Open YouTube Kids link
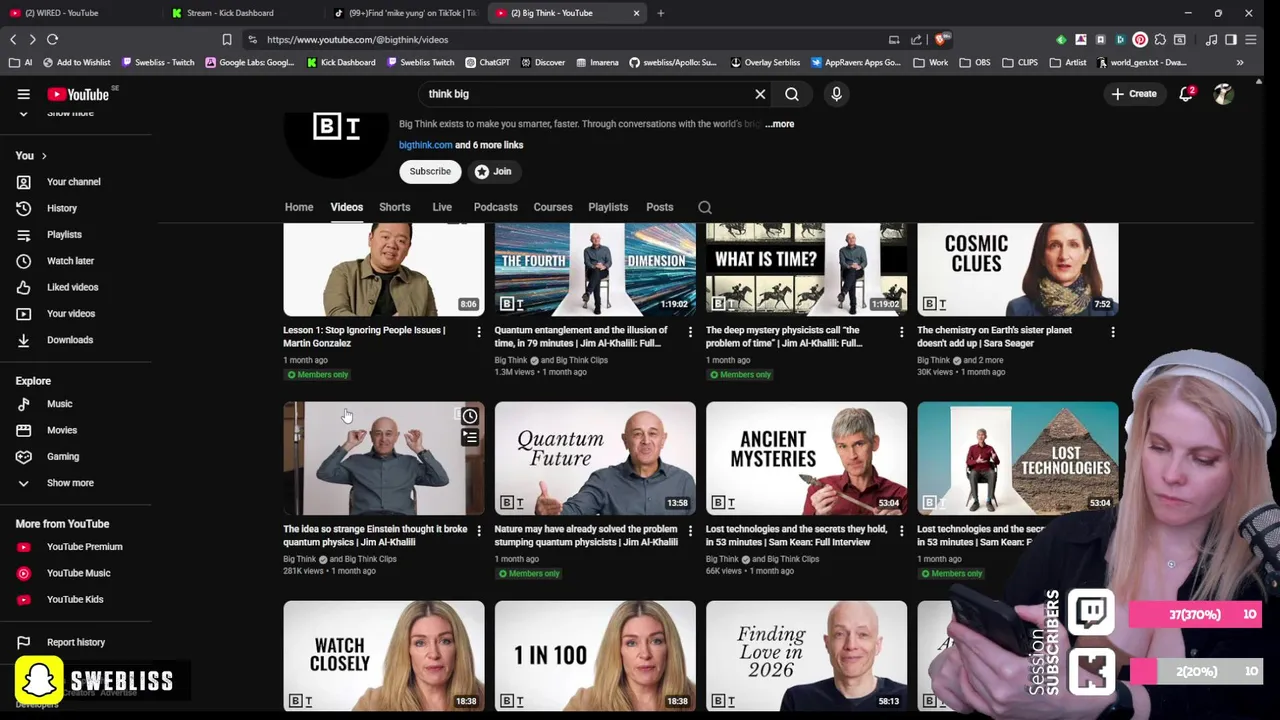Image resolution: width=1280 pixels, height=720 pixels. pyautogui.click(x=76, y=599)
